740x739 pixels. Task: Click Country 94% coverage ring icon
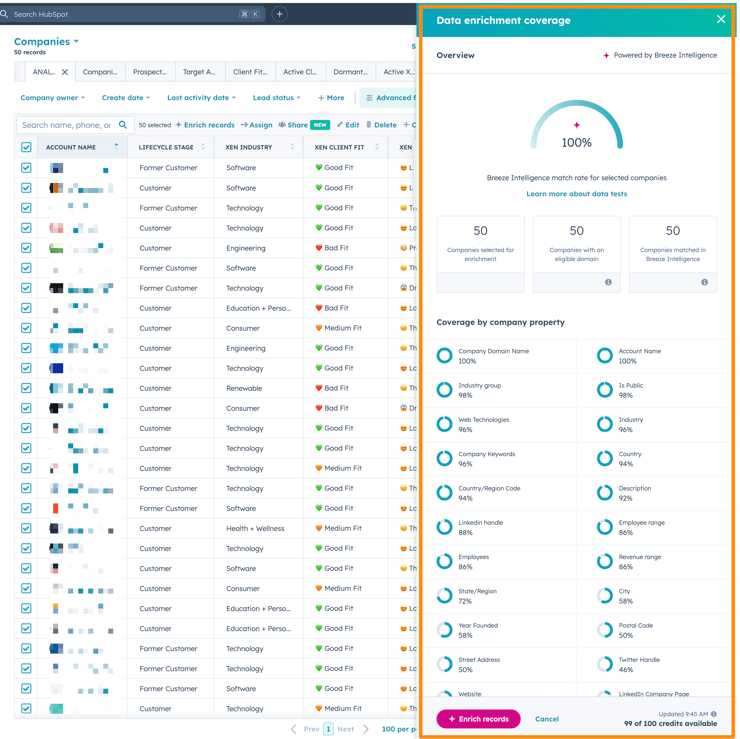(605, 458)
